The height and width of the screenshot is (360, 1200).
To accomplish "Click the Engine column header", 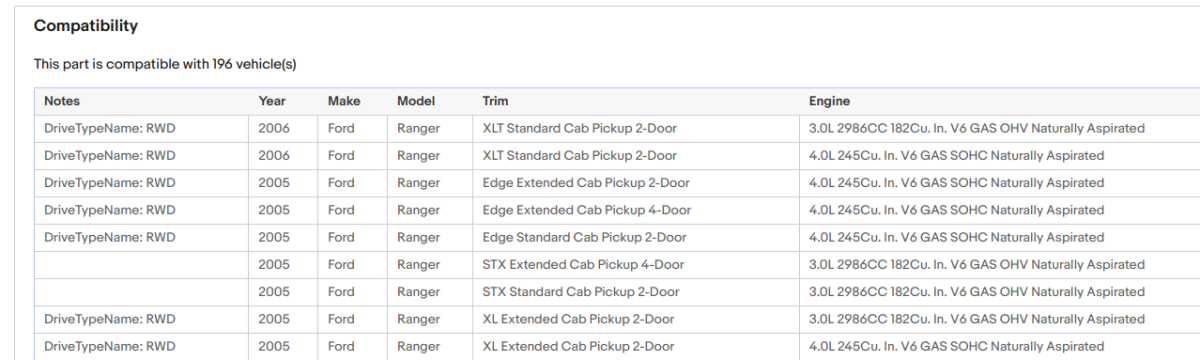I will coord(830,101).
